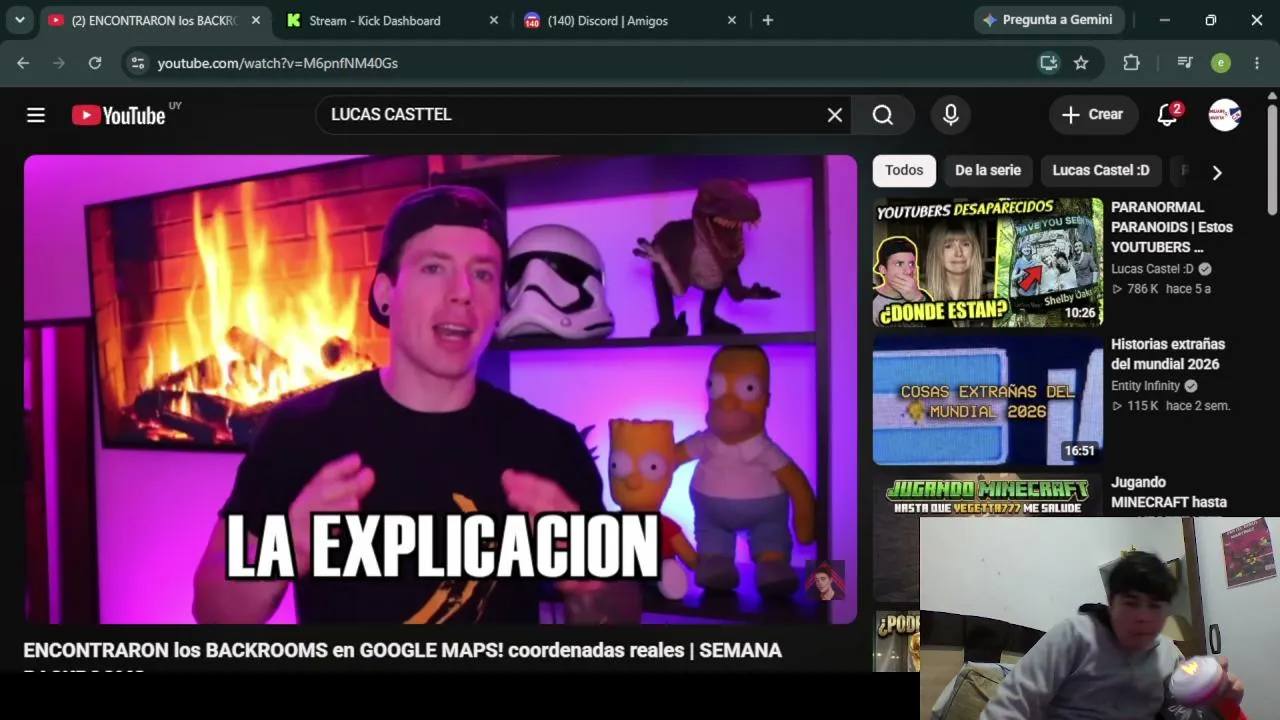The image size is (1280, 720).
Task: Open the tab search dropdown arrow
Action: tap(20, 20)
